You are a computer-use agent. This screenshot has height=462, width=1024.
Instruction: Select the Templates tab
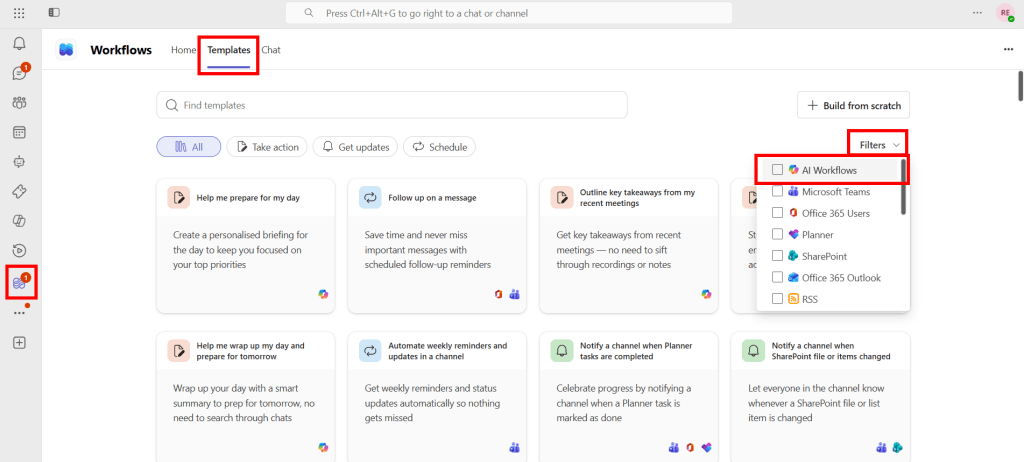coord(229,50)
